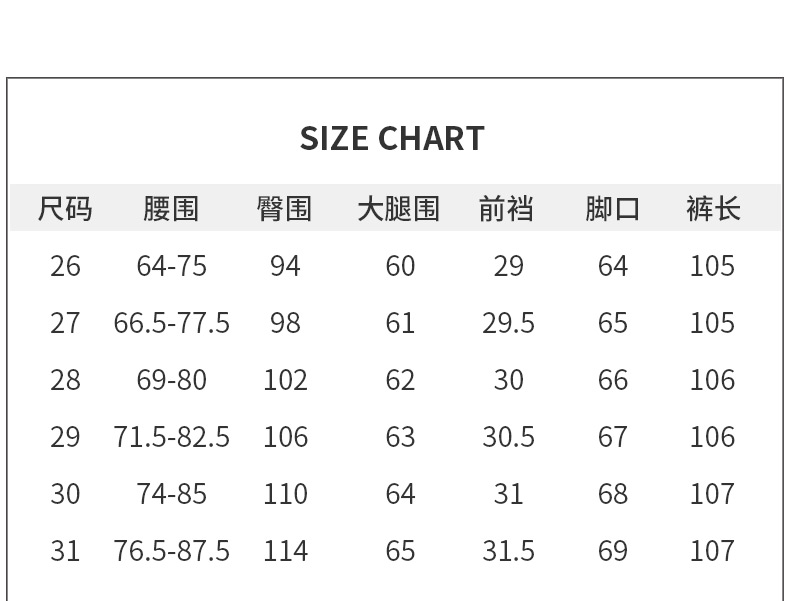
Task: Select the waist range 71.5-82.5
Action: pyautogui.click(x=172, y=437)
